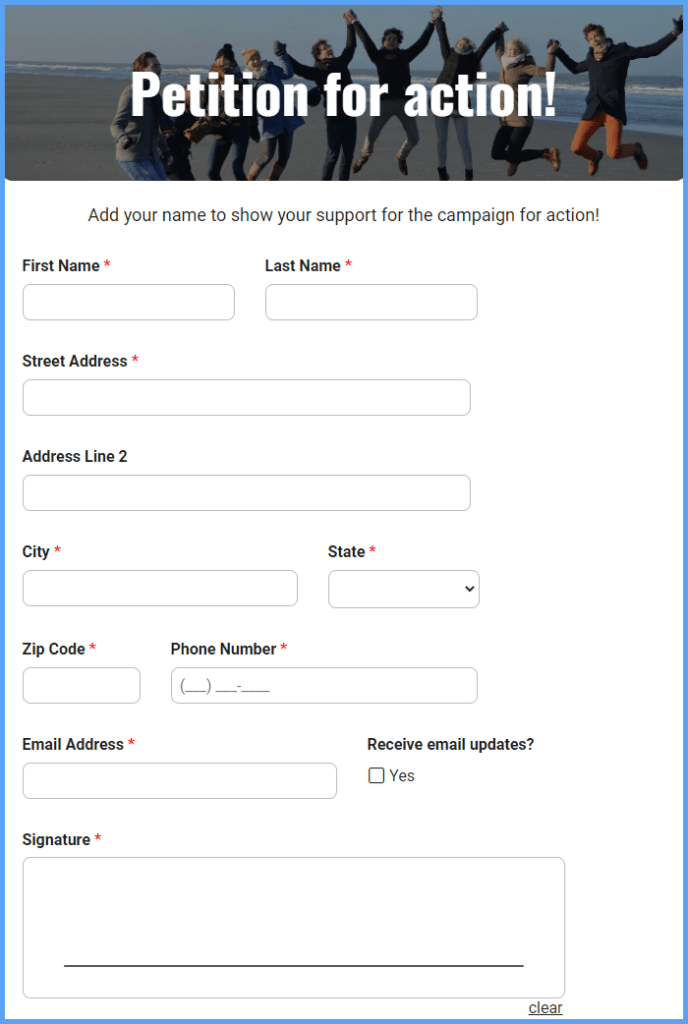The height and width of the screenshot is (1024, 688).
Task: Click the Zip Code field
Action: pos(81,685)
